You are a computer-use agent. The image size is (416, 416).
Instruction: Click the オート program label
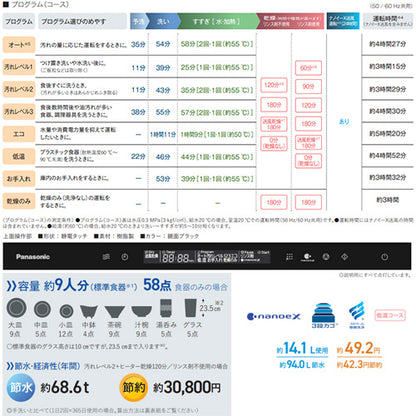pyautogui.click(x=19, y=45)
